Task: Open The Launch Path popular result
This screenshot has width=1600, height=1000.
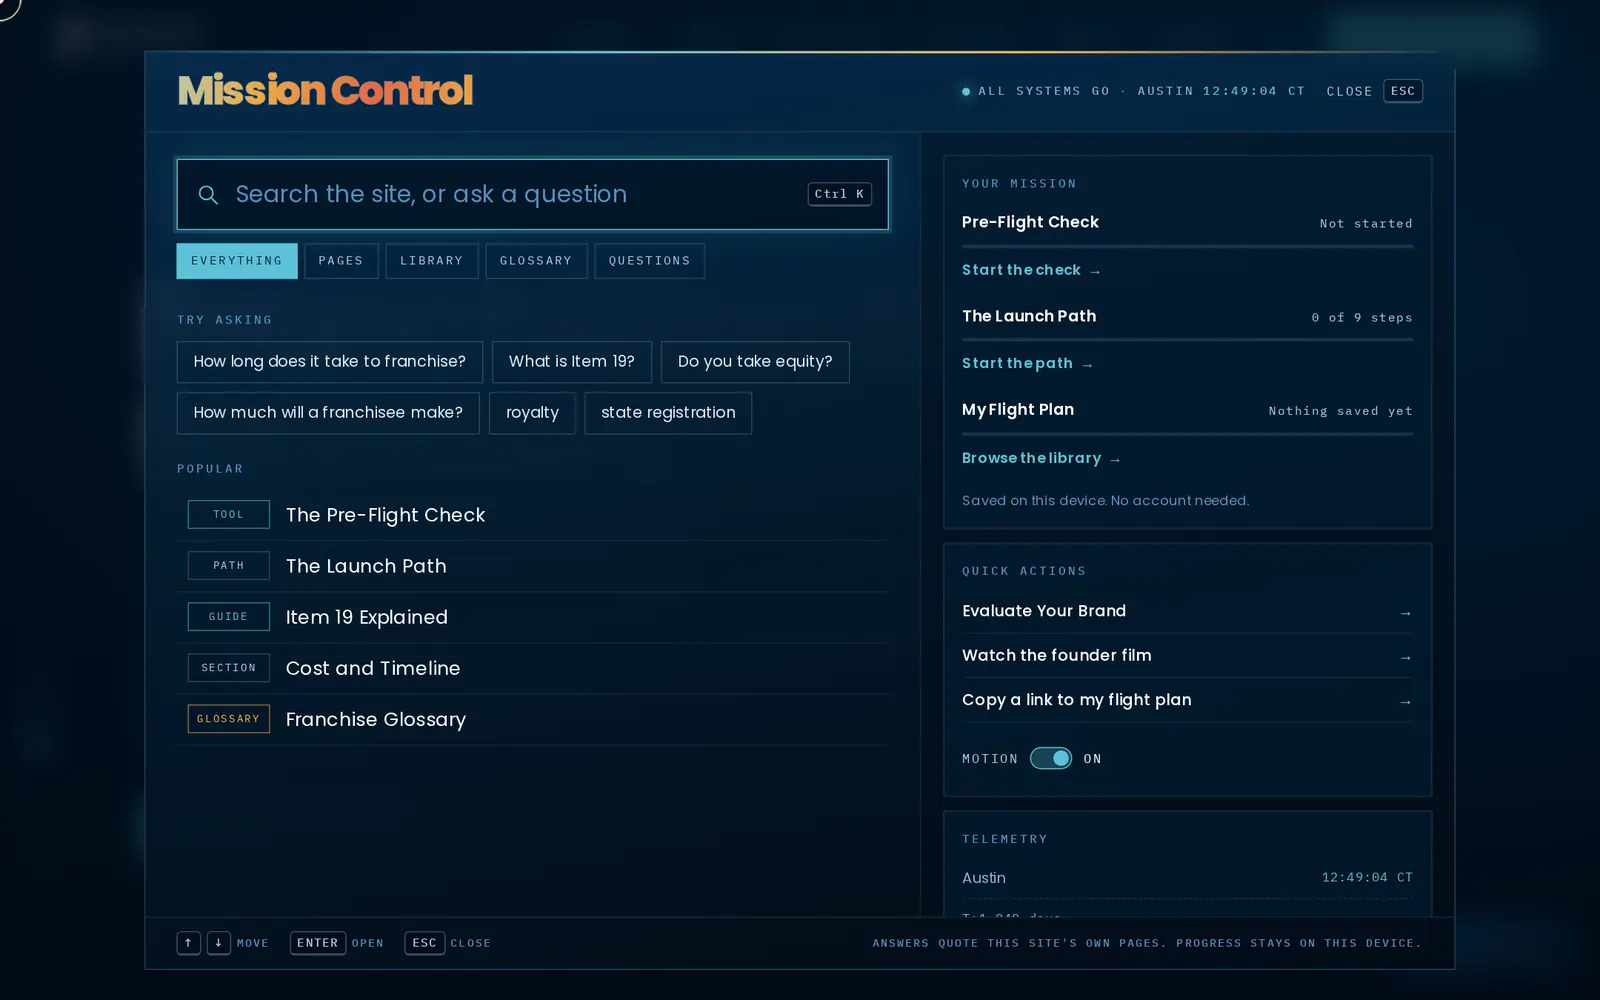Action: pos(533,566)
